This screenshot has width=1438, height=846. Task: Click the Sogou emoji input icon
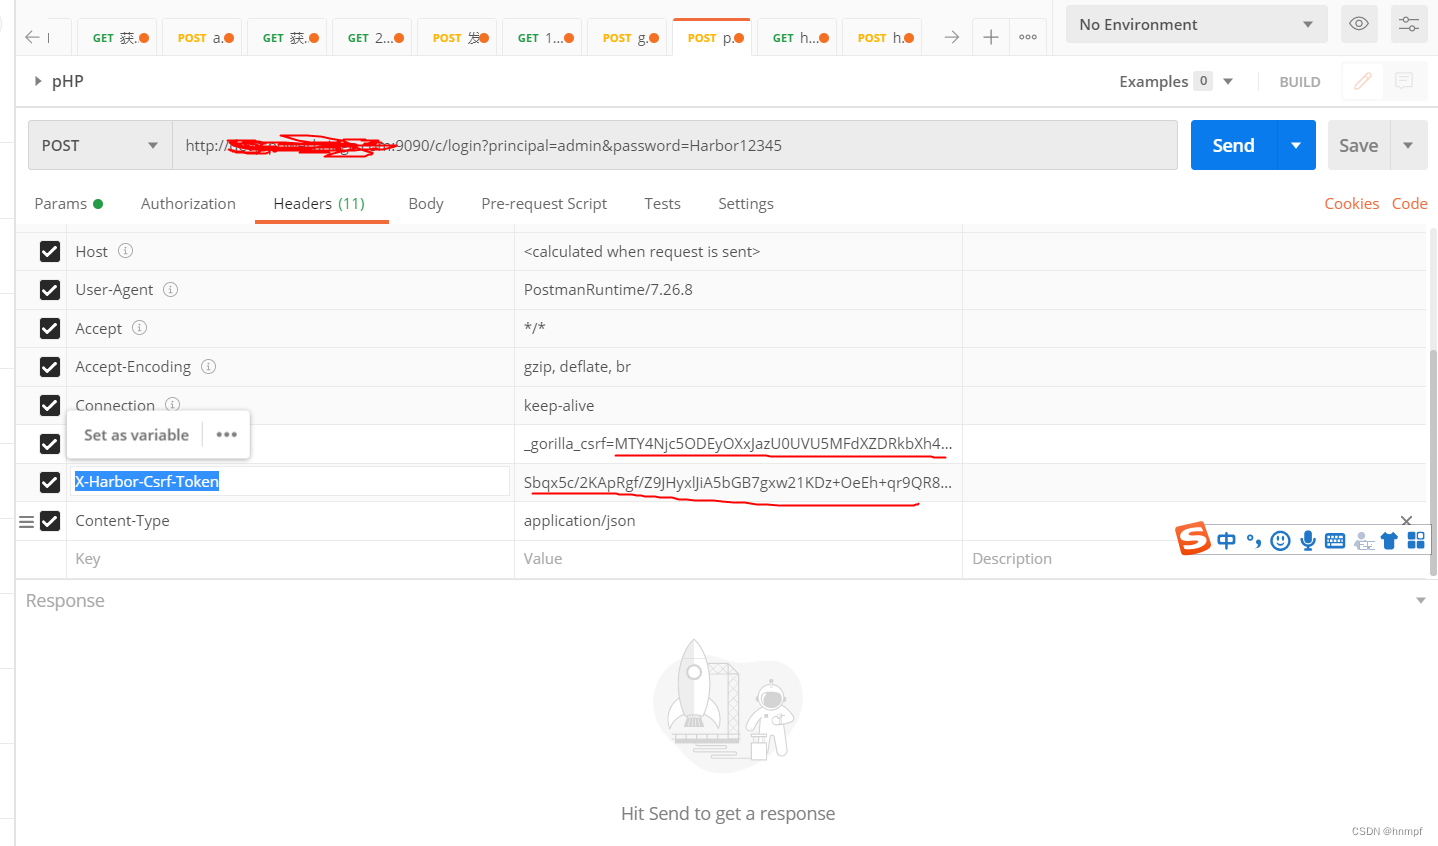(x=1280, y=539)
